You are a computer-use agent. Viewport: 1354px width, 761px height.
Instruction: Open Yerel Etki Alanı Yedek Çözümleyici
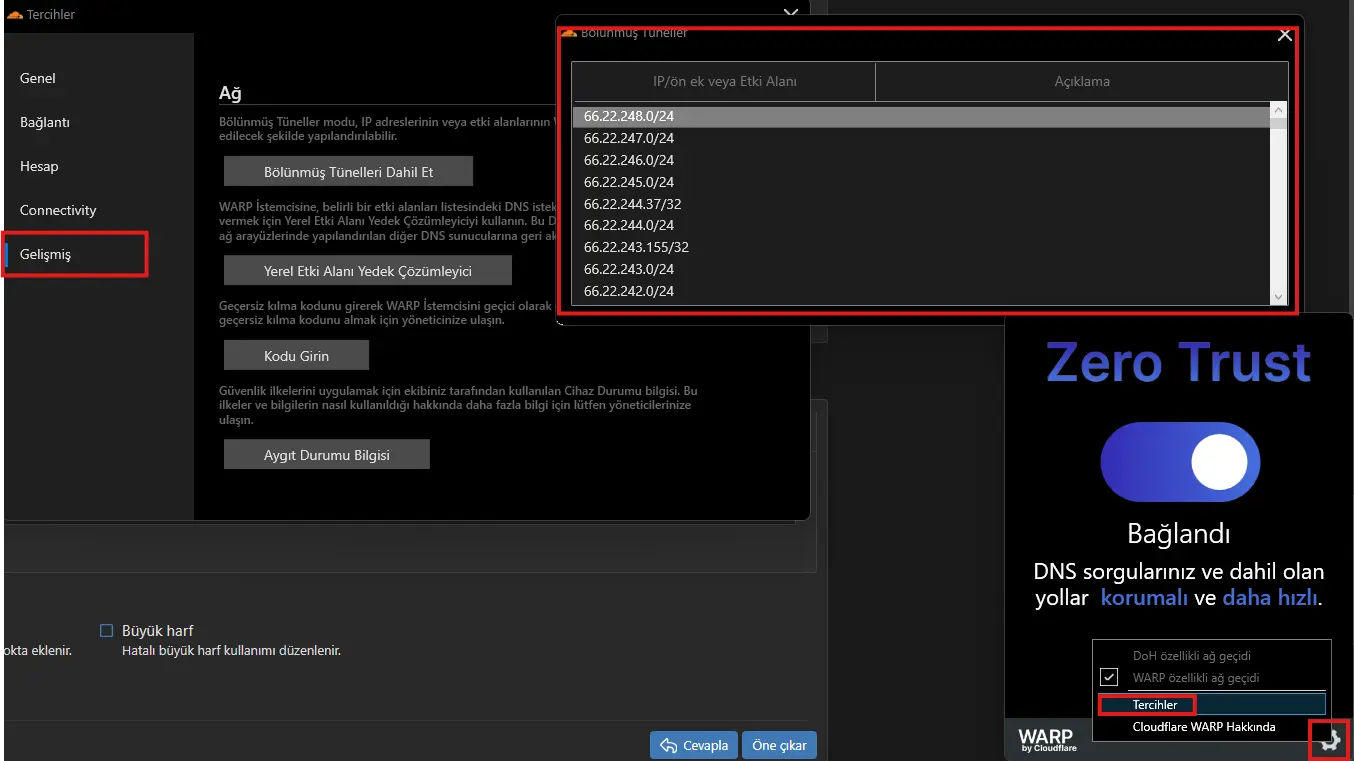pyautogui.click(x=368, y=270)
